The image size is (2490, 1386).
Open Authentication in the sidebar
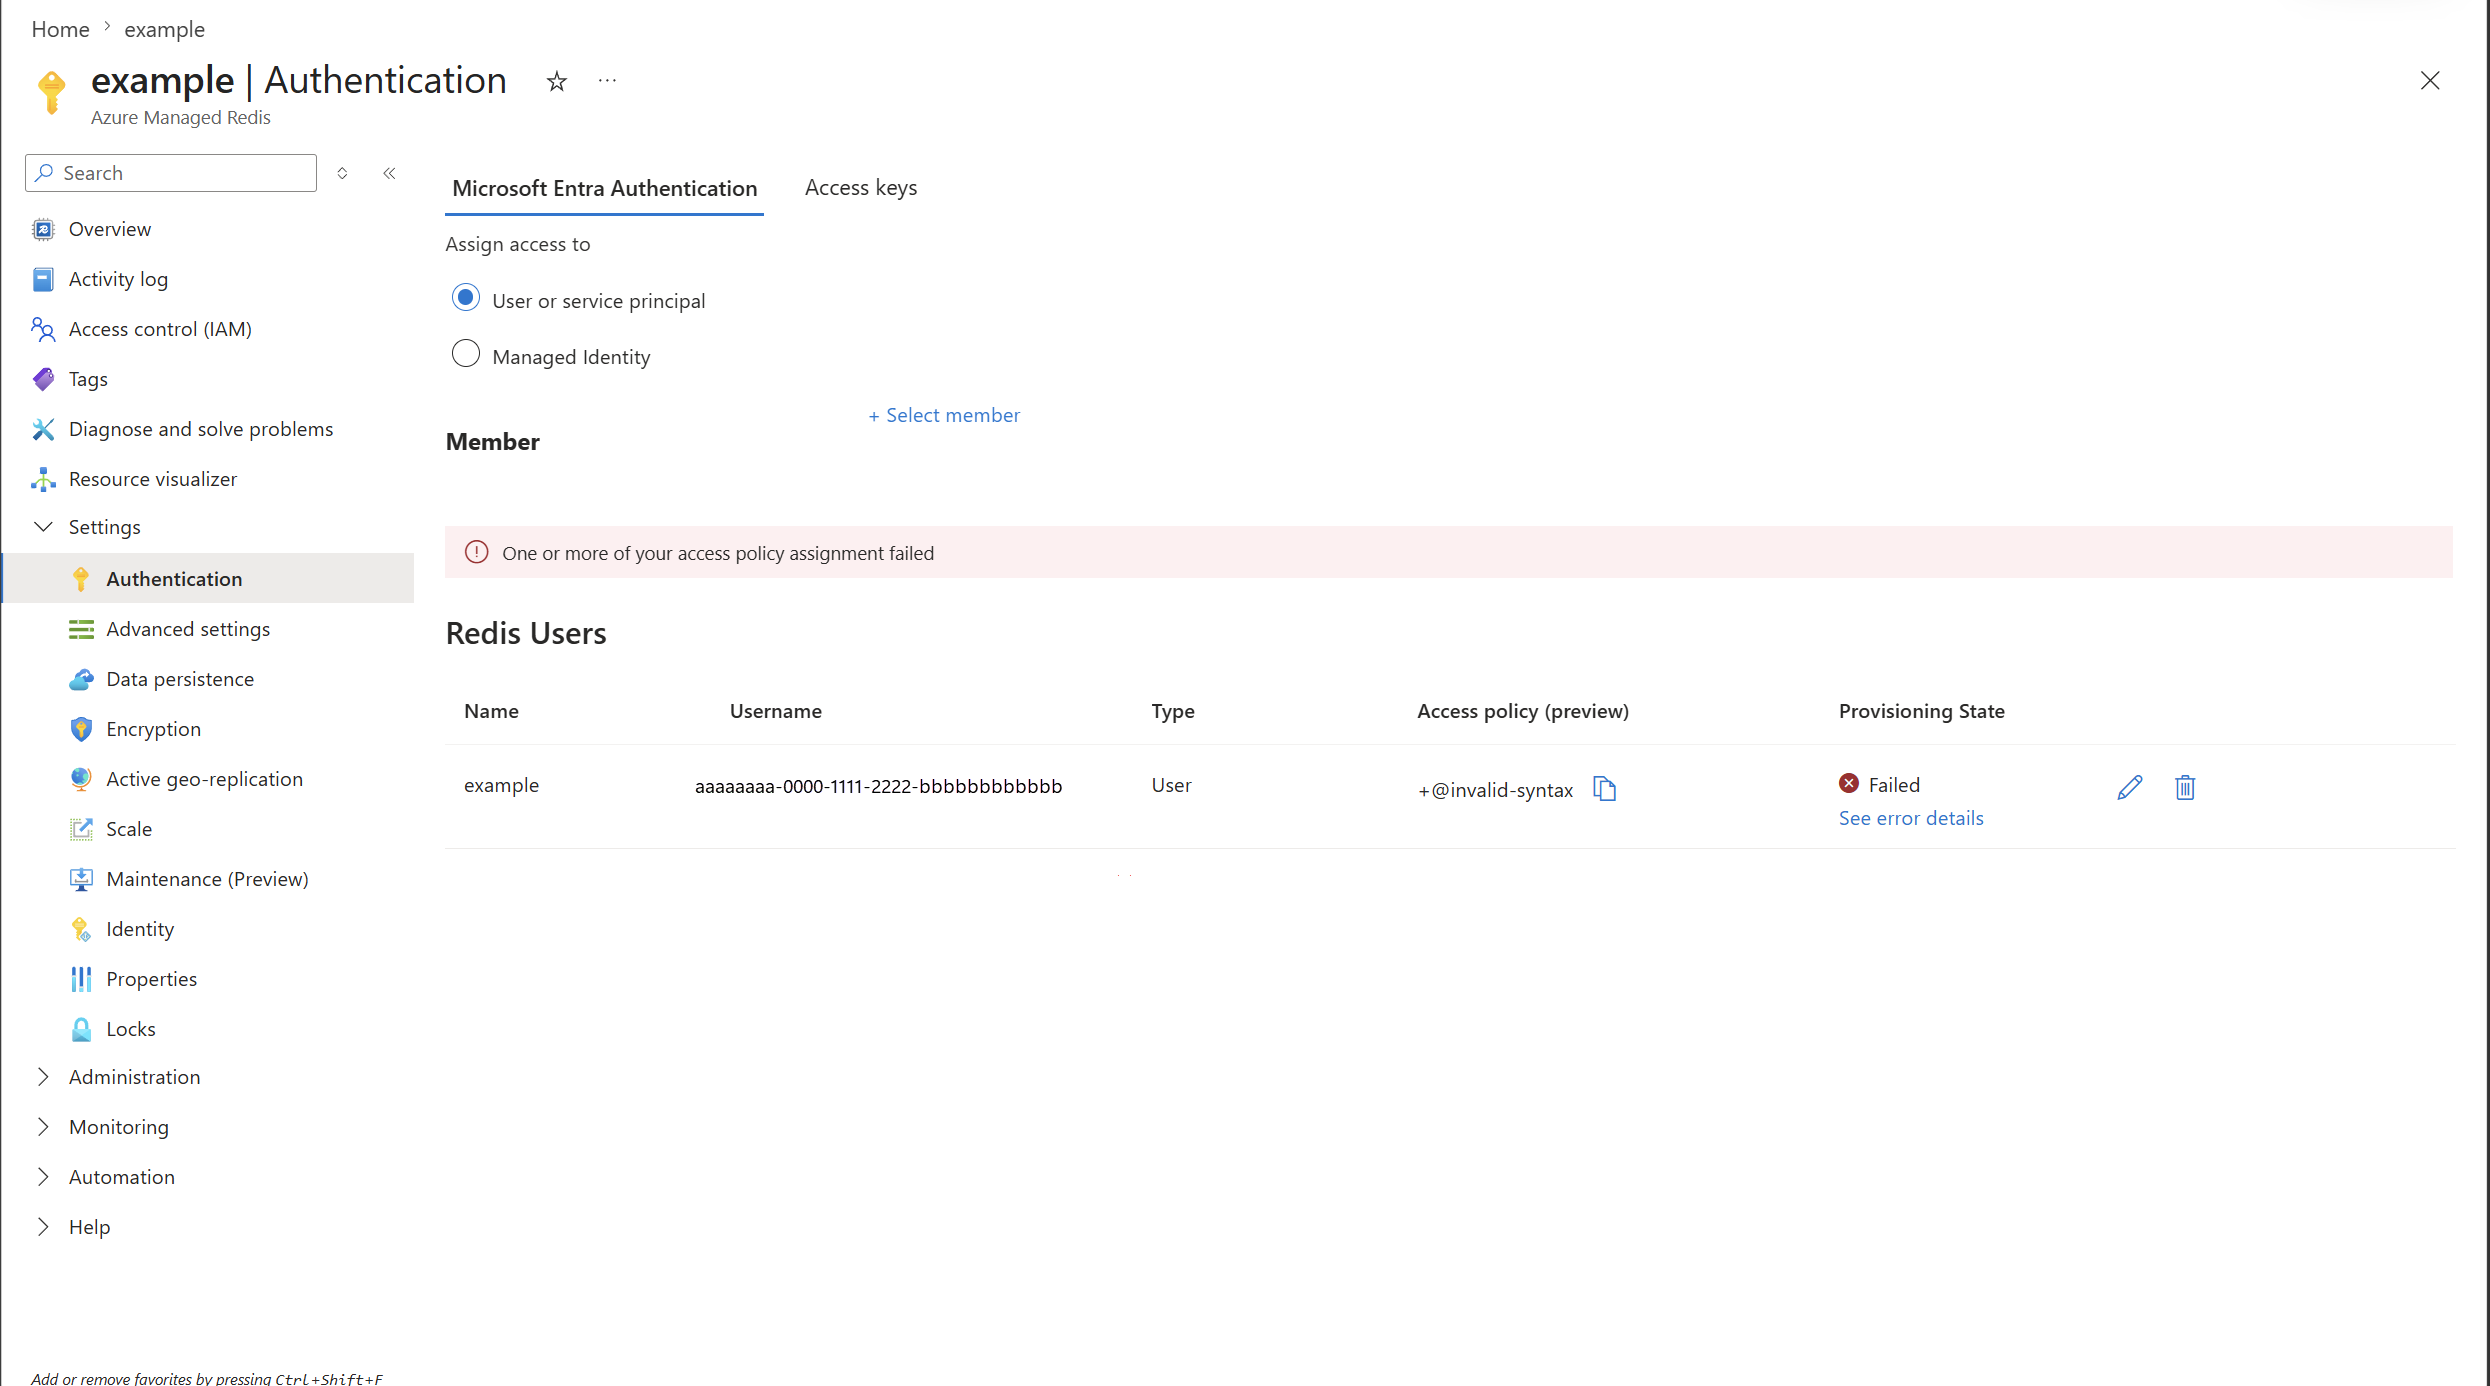tap(209, 579)
